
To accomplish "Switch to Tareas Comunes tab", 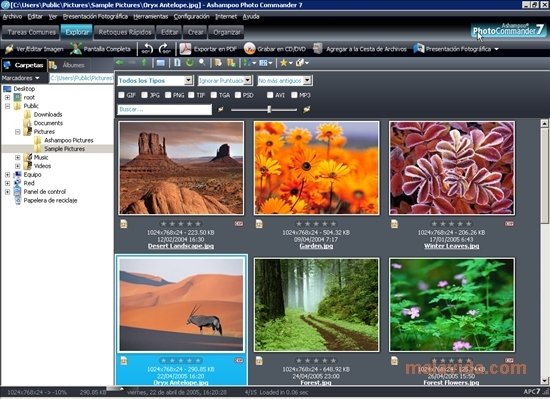I will click(x=31, y=32).
